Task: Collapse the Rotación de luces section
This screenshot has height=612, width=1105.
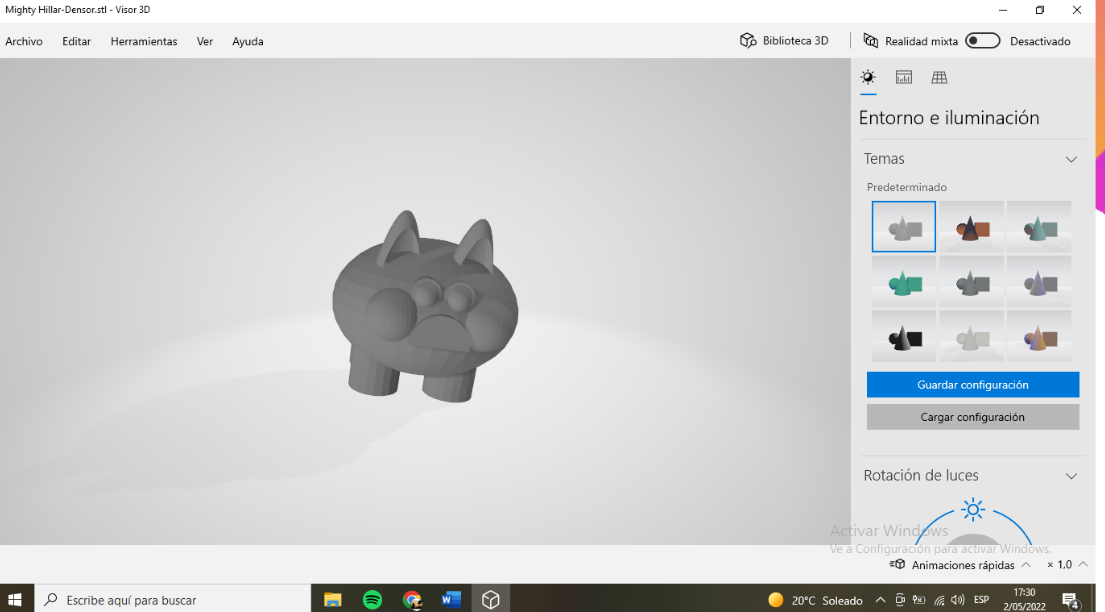Action: (x=1071, y=476)
